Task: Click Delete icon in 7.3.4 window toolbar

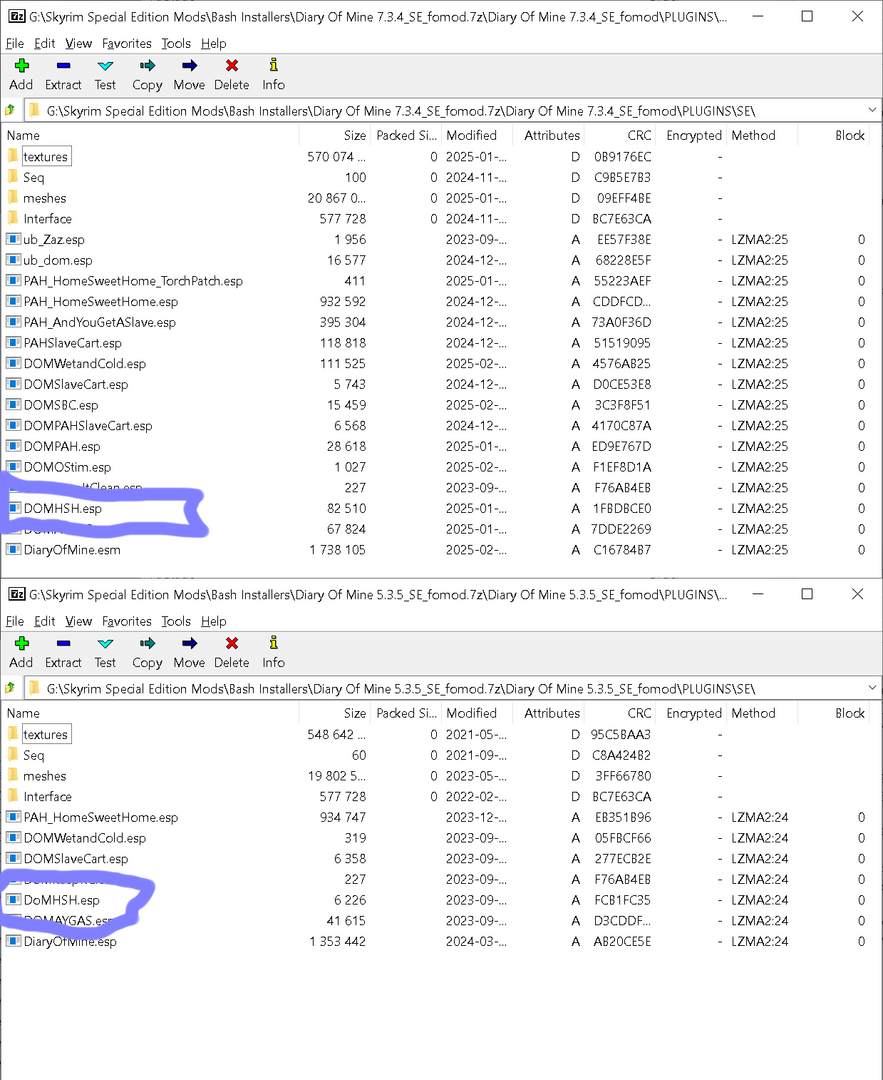Action: (x=232, y=65)
